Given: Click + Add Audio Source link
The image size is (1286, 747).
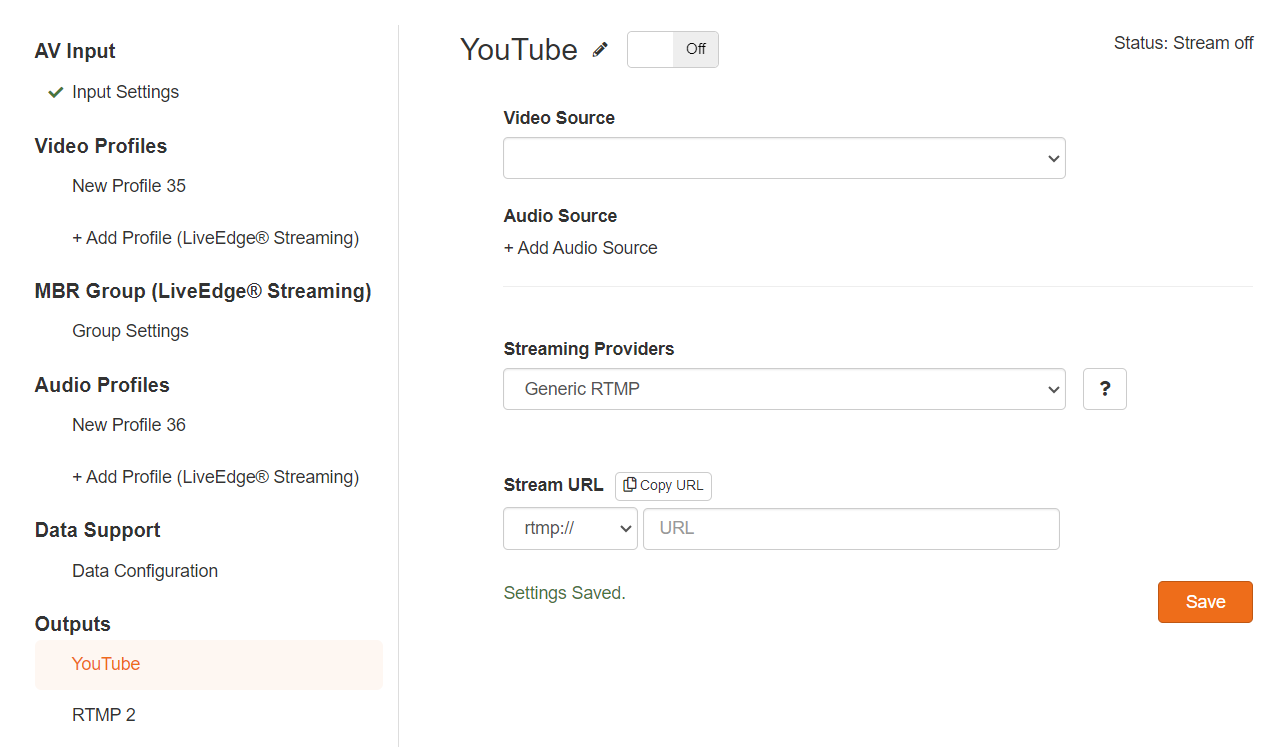Looking at the screenshot, I should [580, 248].
